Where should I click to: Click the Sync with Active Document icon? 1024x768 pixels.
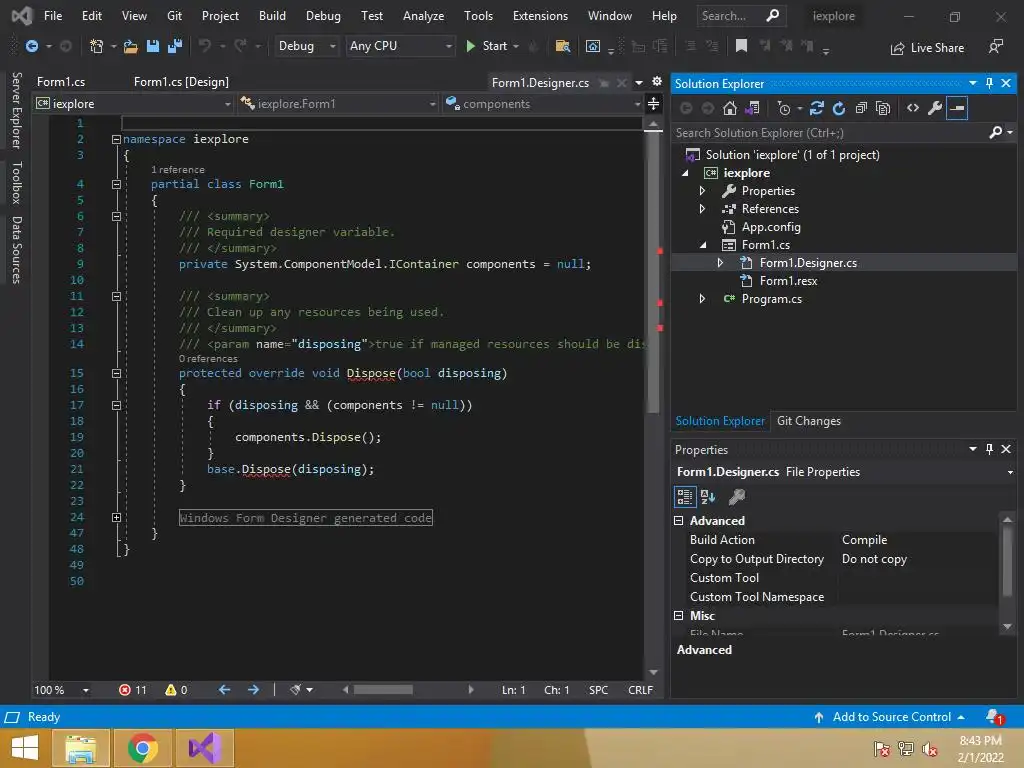(x=816, y=108)
